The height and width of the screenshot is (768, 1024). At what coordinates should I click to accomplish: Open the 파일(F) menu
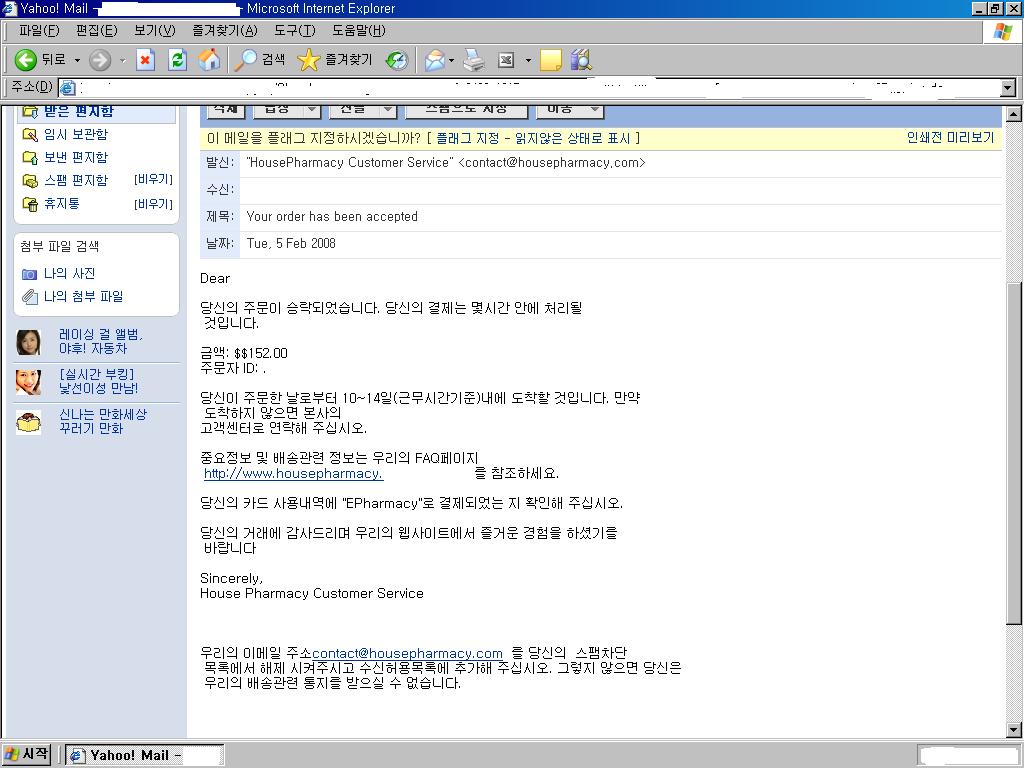click(x=39, y=30)
